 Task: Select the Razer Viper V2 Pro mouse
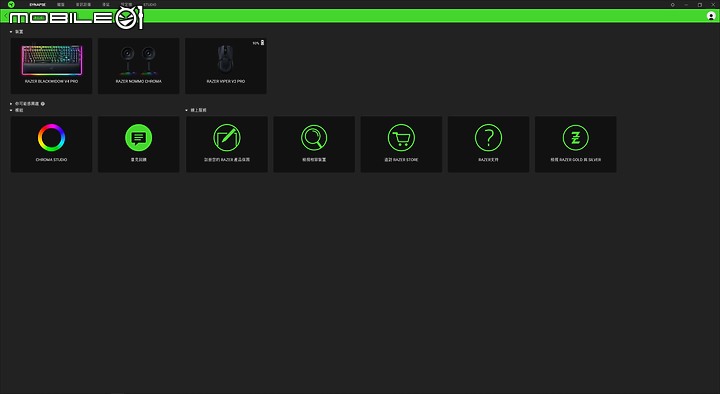[226, 66]
